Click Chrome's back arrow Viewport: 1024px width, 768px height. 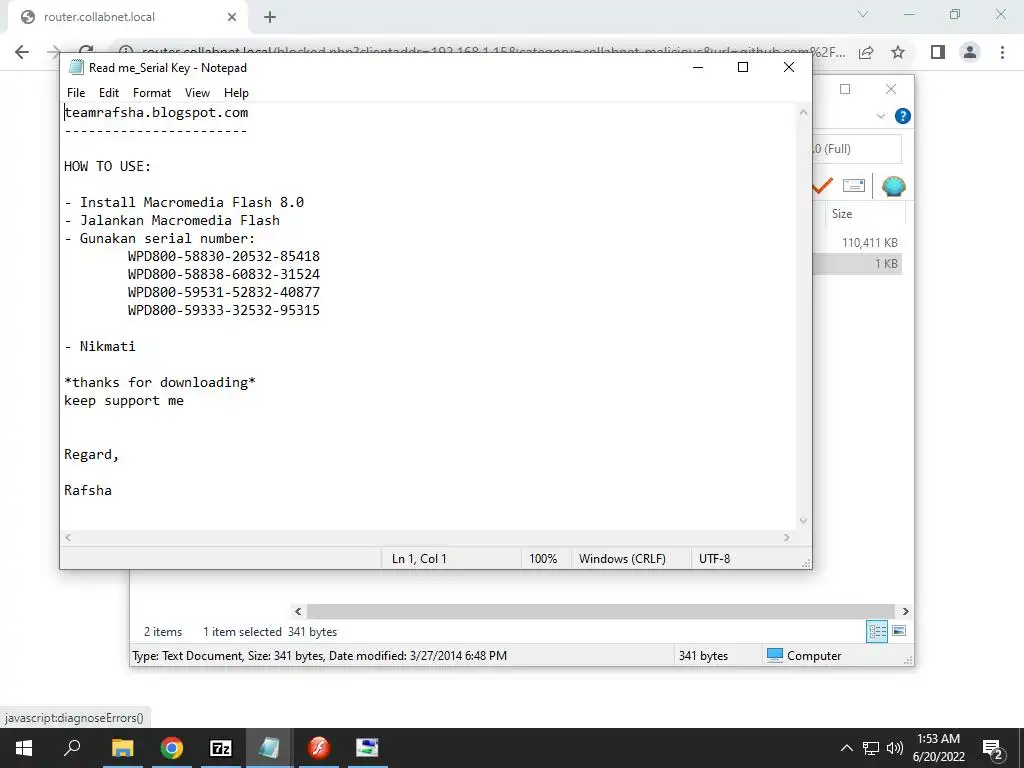22,52
